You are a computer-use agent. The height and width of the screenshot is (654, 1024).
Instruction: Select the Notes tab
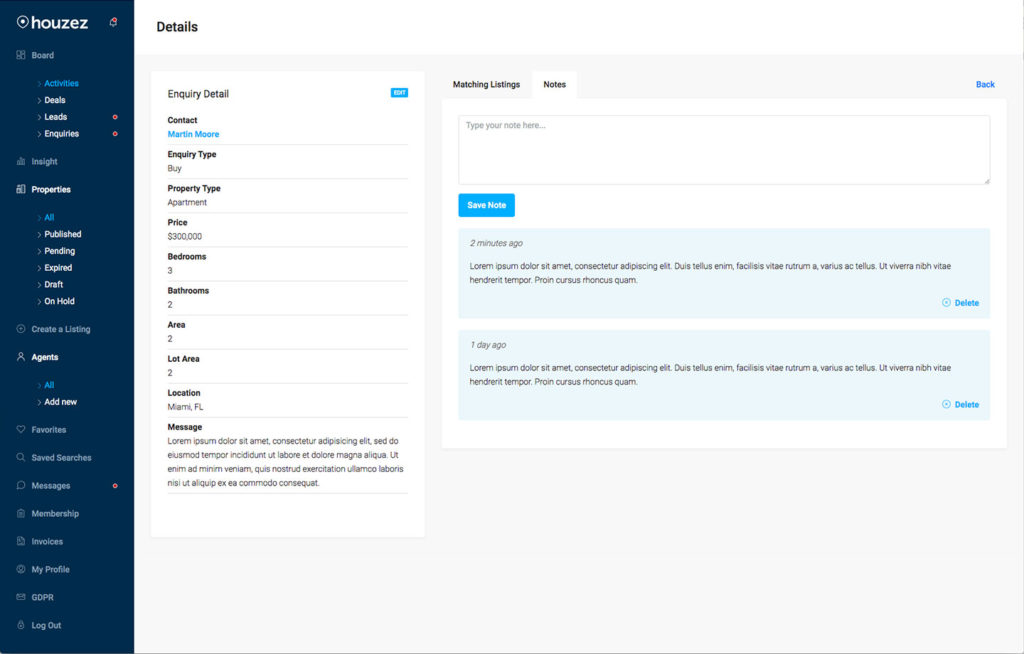coord(554,84)
